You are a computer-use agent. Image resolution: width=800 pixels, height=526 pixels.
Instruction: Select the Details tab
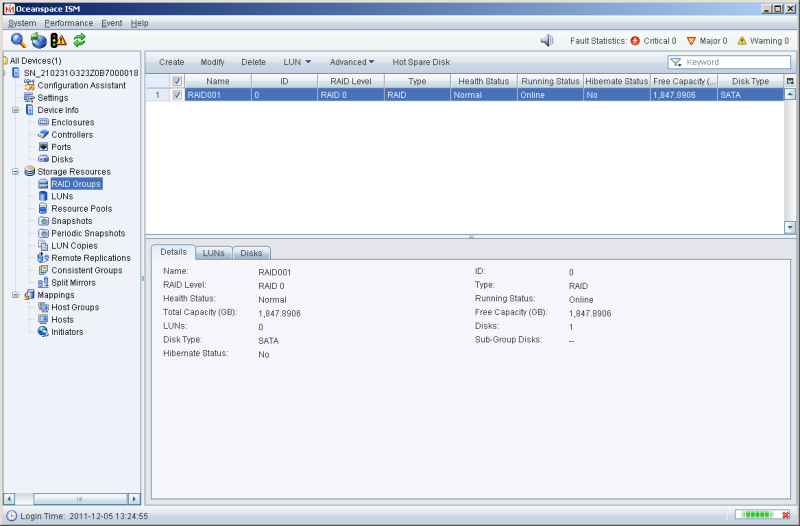click(x=173, y=252)
